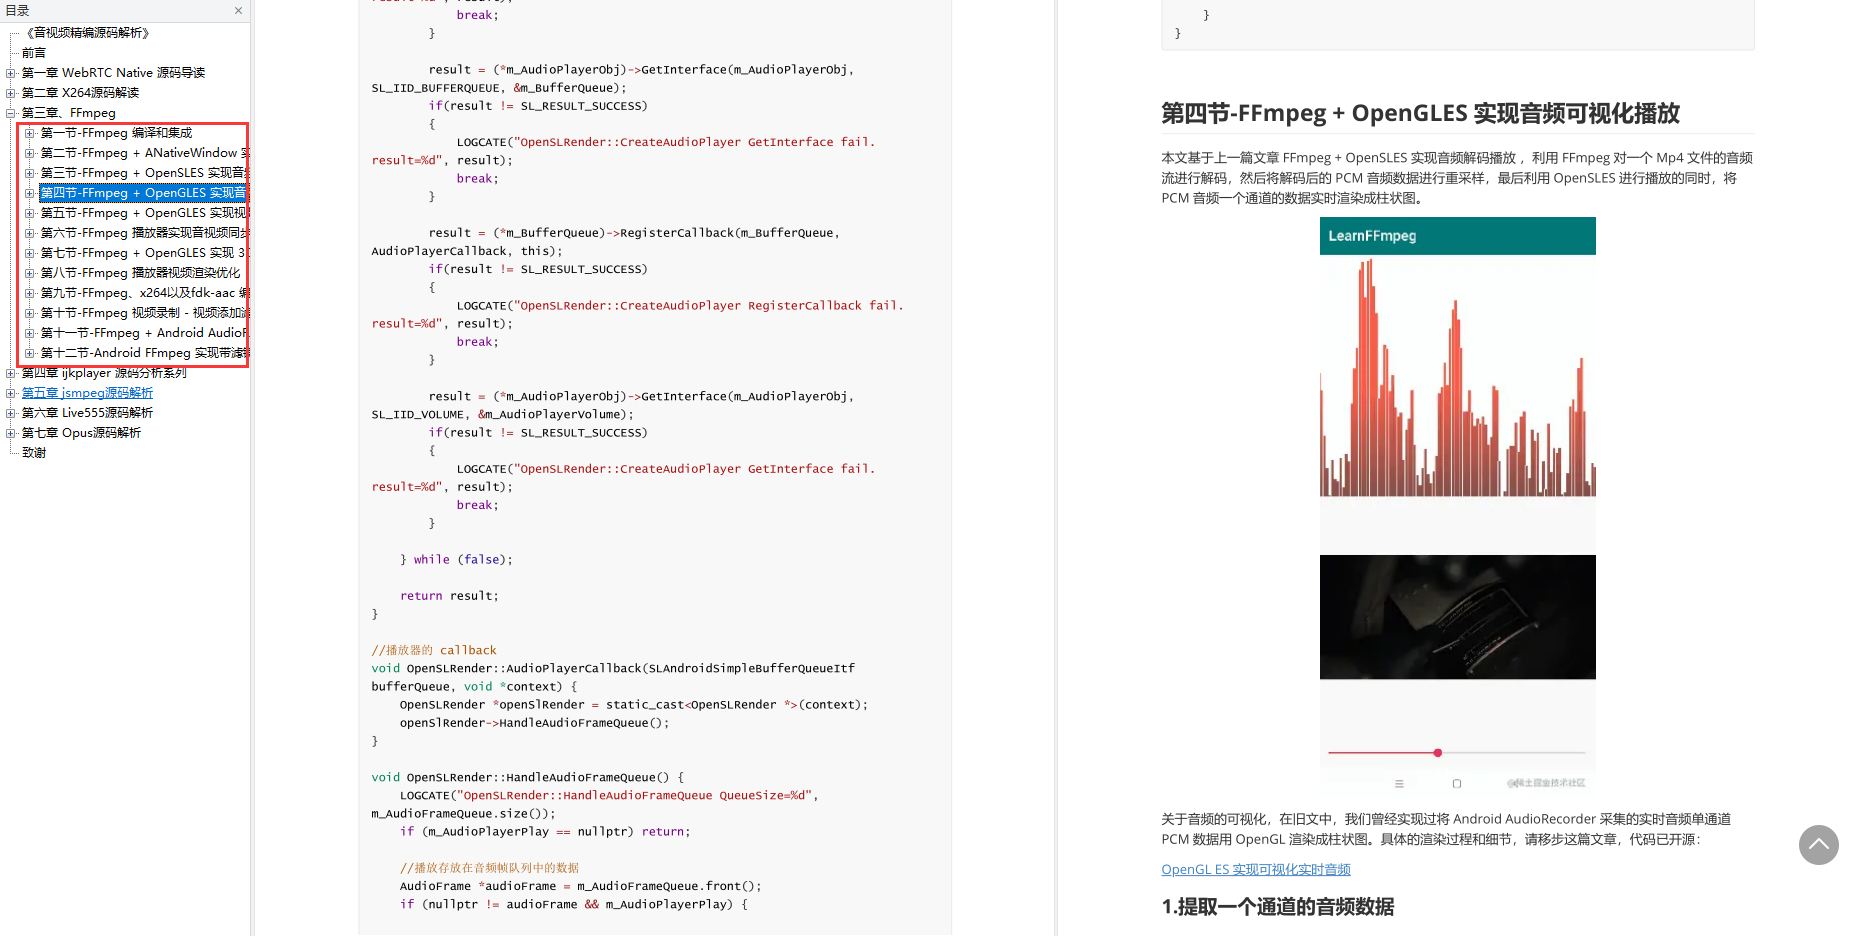The height and width of the screenshot is (936, 1855).
Task: Open 第一节-FFmpeg 编译和集成 section
Action: pos(116,133)
